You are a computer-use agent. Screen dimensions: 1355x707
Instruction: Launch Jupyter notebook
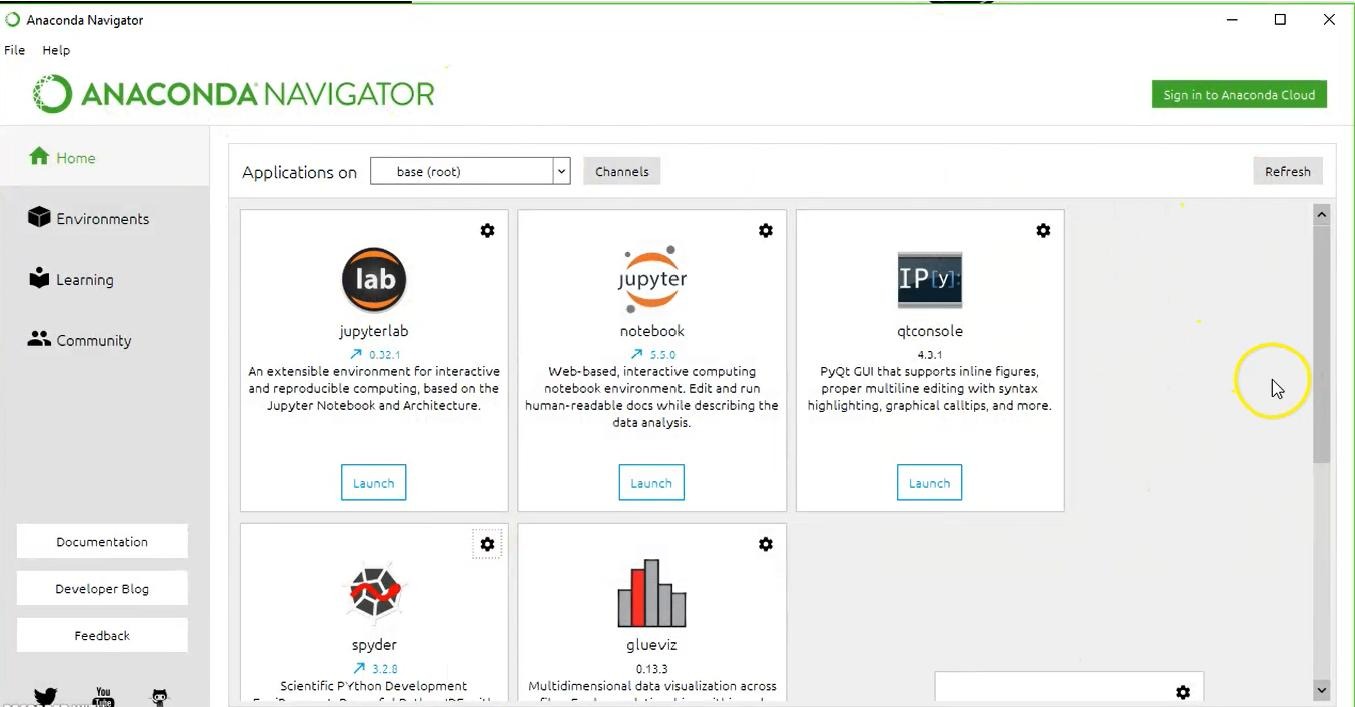(652, 482)
